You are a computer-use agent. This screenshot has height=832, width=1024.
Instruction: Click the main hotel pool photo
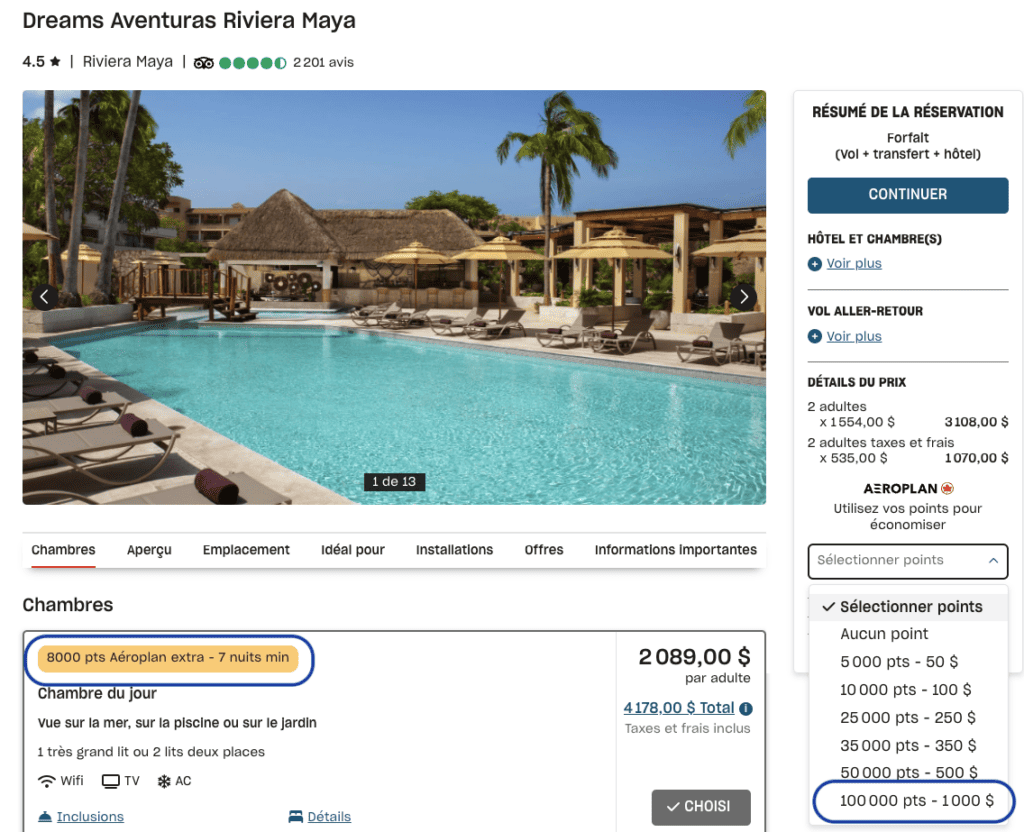pos(394,297)
